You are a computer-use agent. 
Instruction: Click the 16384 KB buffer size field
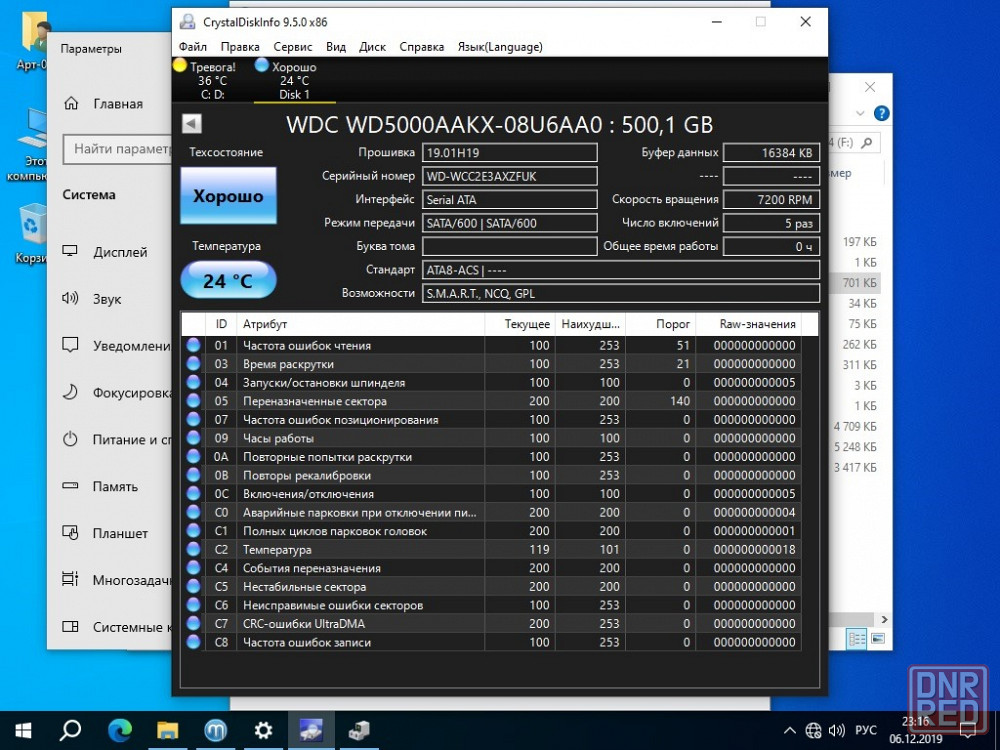(x=771, y=152)
